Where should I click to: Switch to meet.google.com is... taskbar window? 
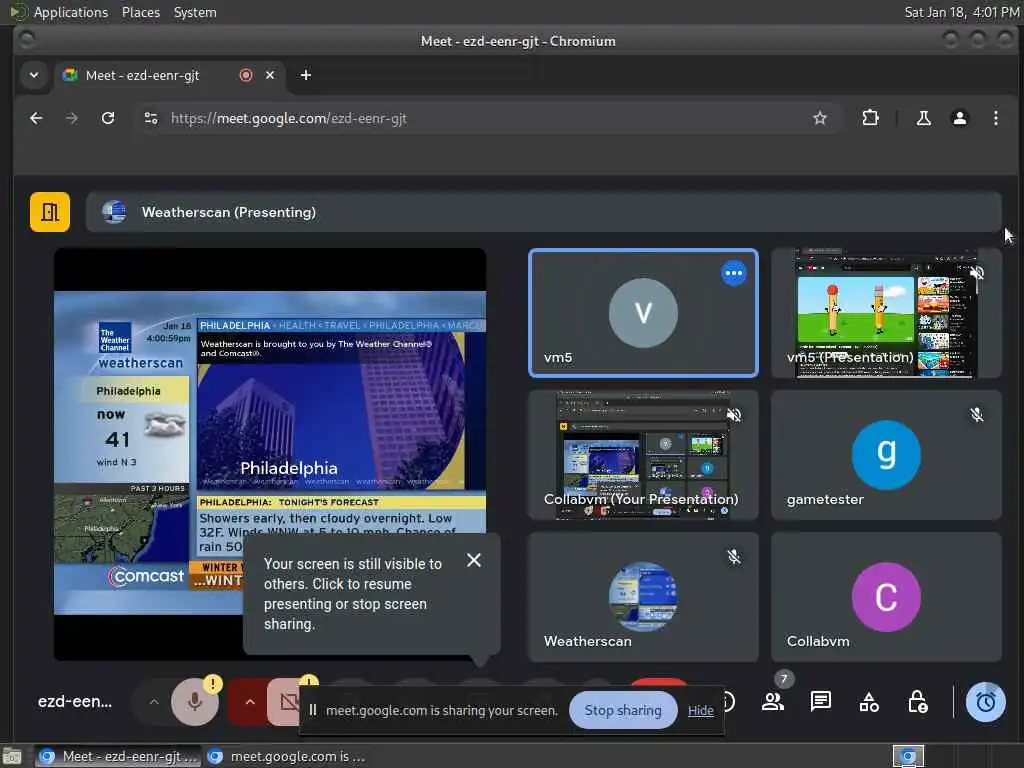287,756
